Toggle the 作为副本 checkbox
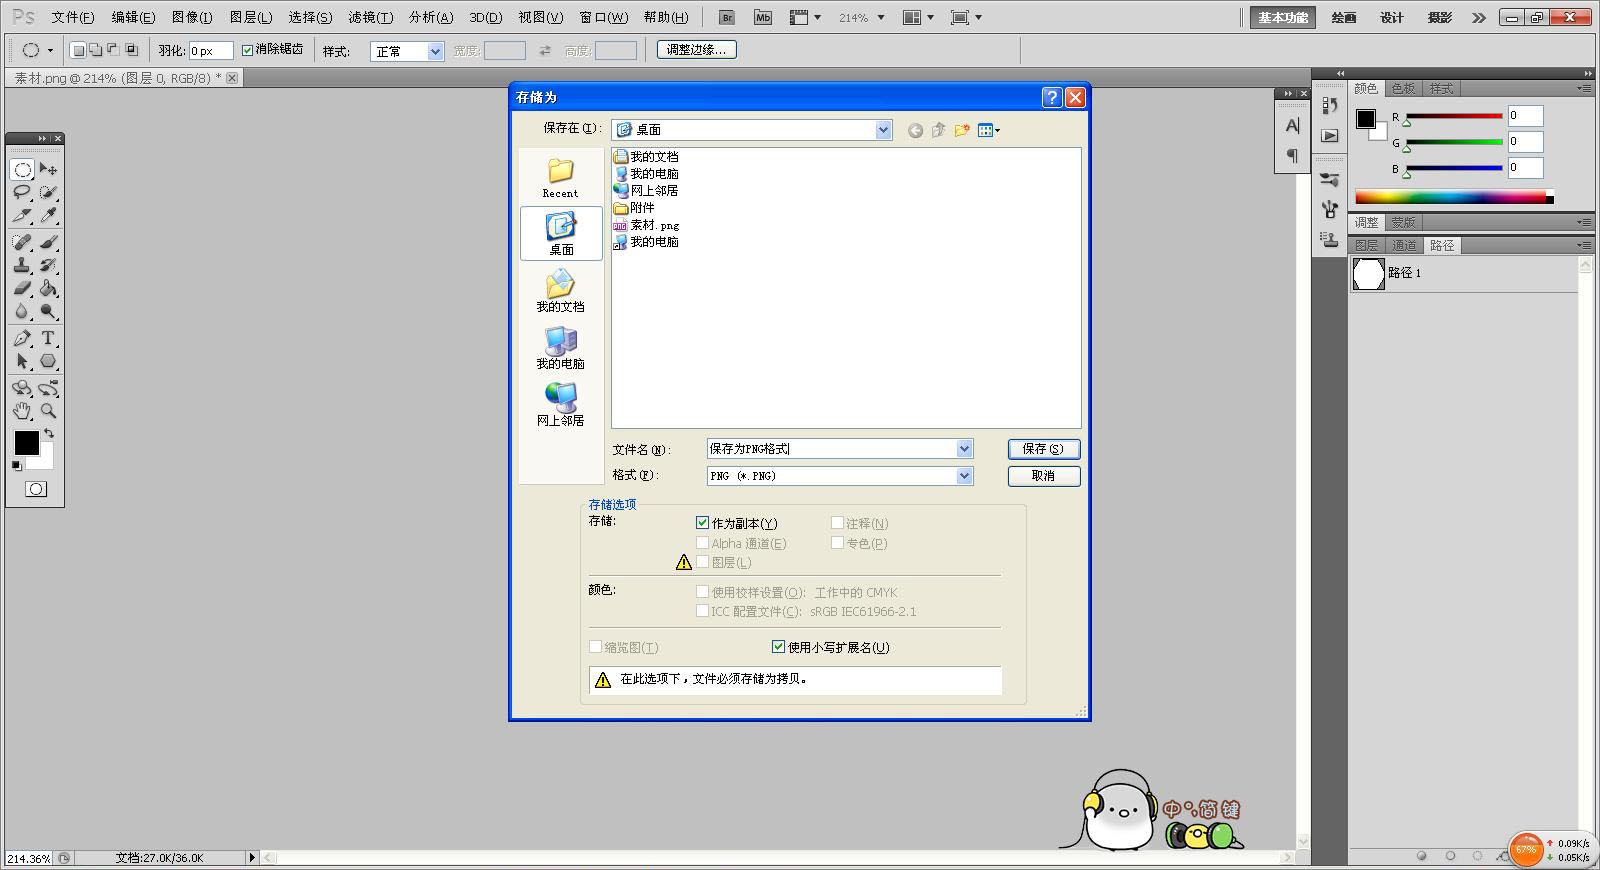 702,523
